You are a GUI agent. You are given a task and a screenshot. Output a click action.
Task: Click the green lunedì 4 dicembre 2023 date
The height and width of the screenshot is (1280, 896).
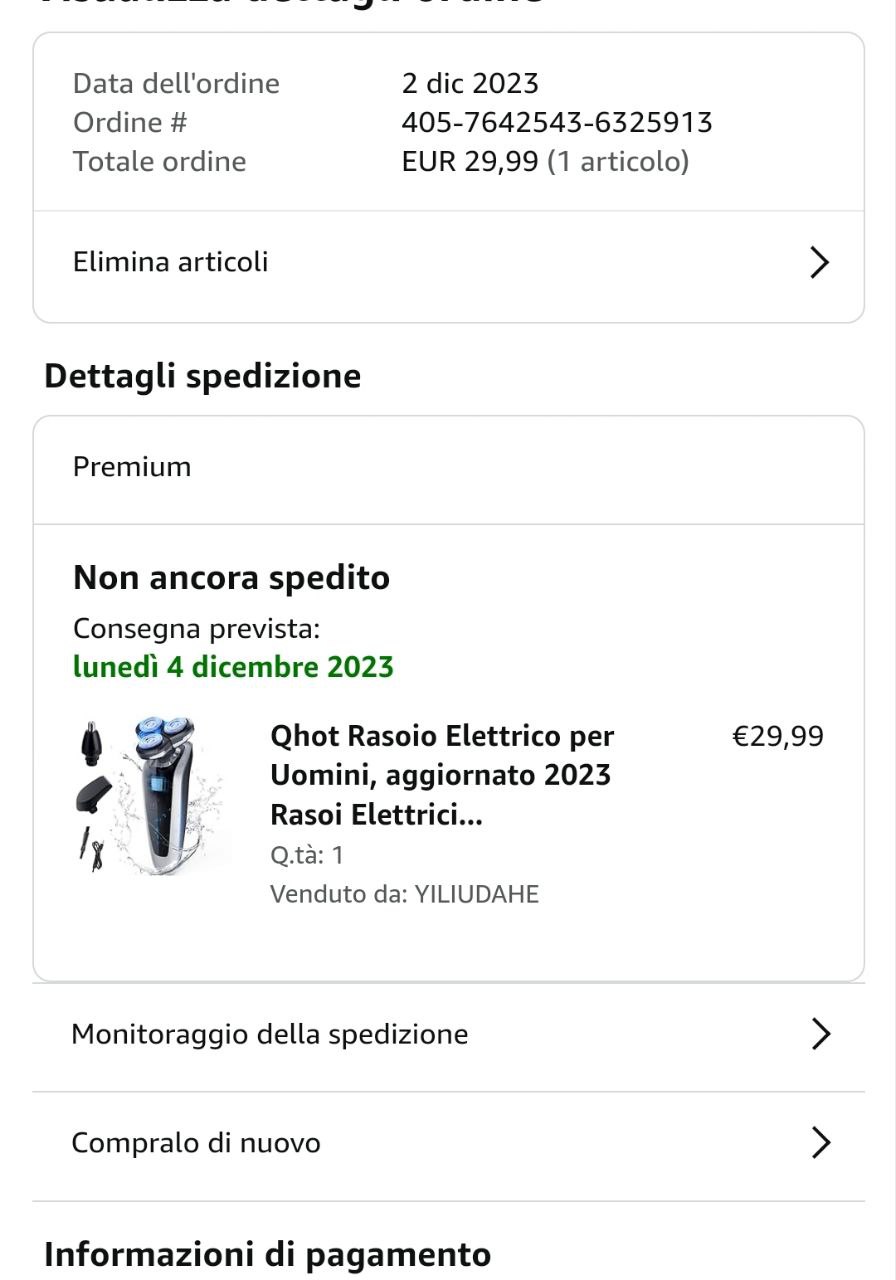(233, 667)
